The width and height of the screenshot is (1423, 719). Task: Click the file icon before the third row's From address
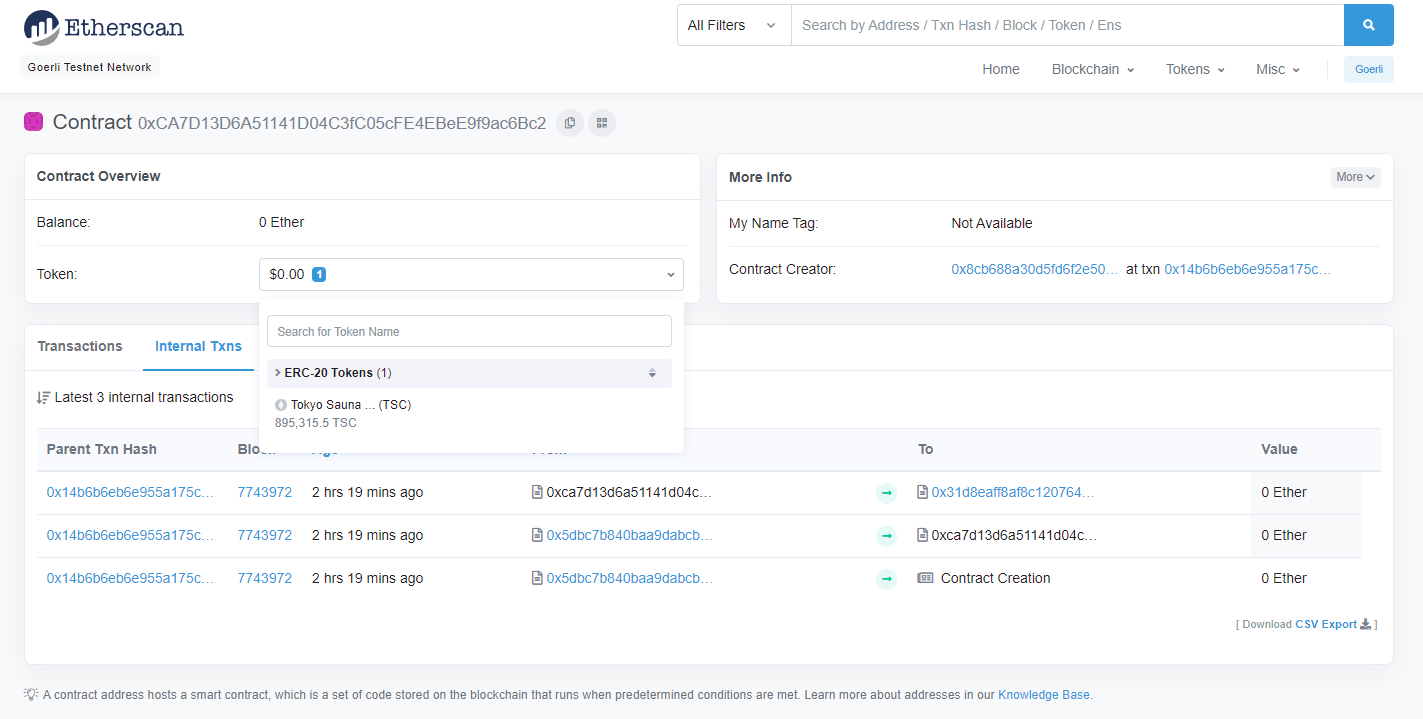click(537, 578)
